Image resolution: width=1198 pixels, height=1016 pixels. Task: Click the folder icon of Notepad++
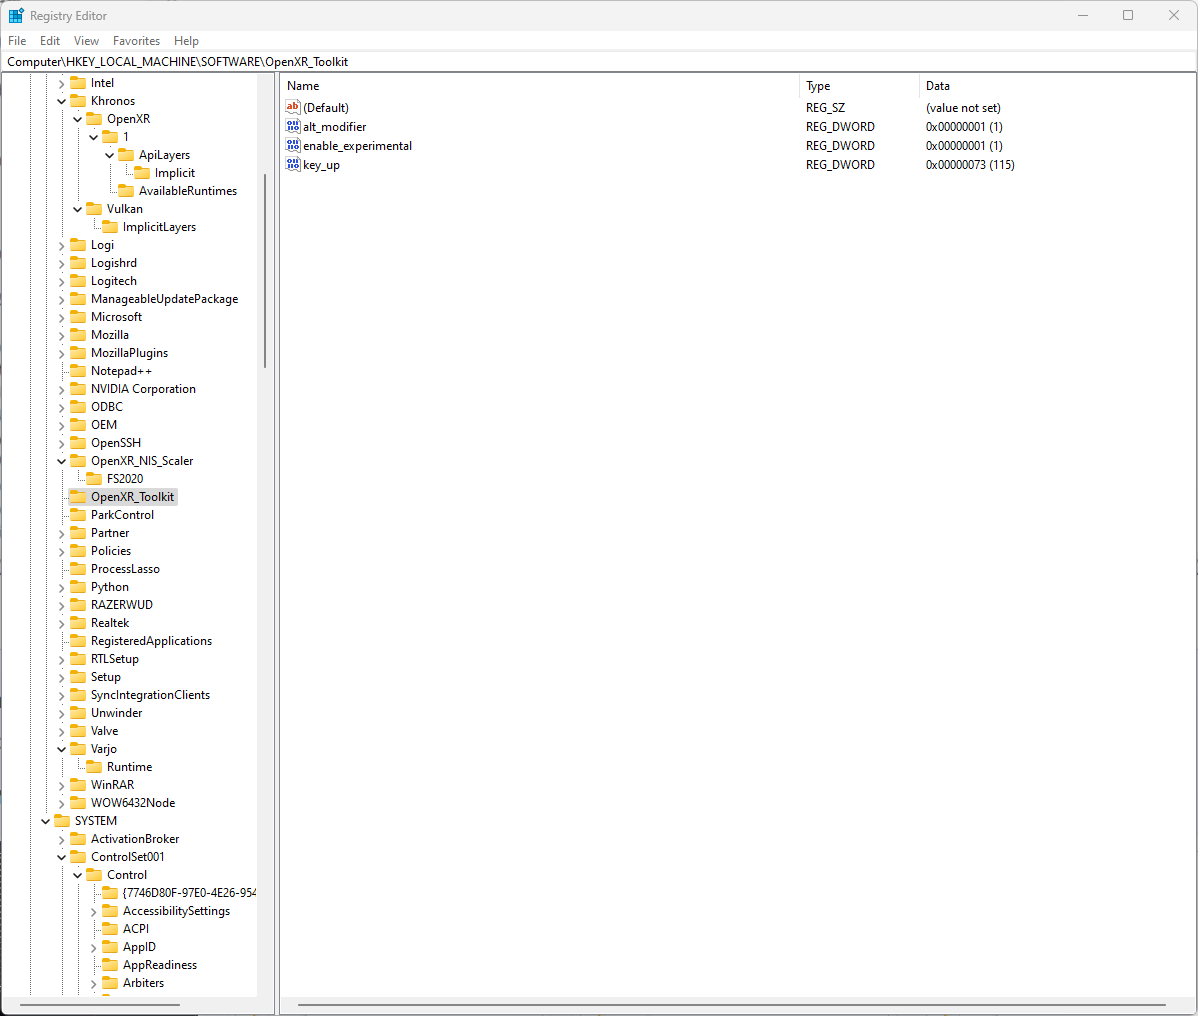[78, 371]
